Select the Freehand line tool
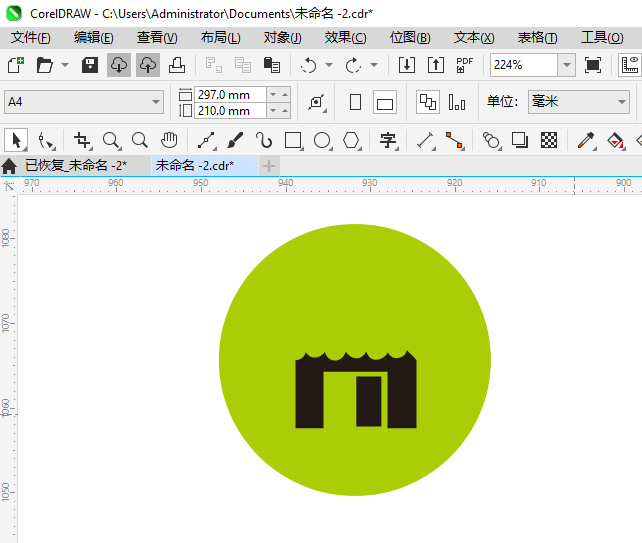Screen dimensions: 642x543 coord(206,140)
